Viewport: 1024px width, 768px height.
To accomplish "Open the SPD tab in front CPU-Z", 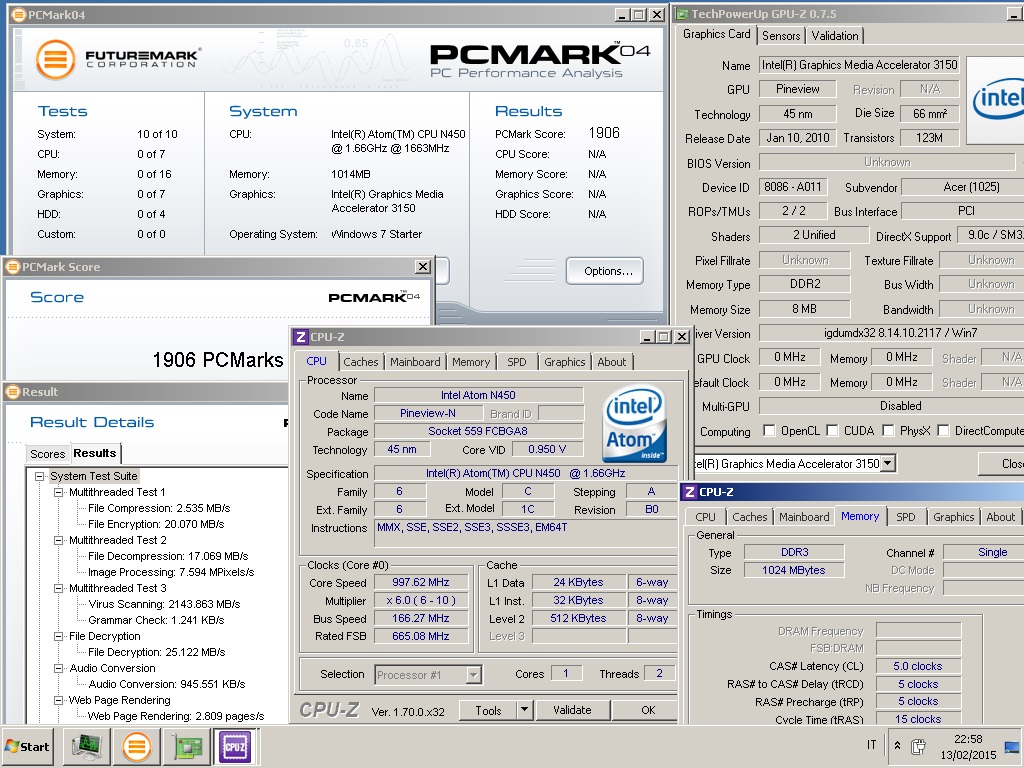I will coord(517,362).
